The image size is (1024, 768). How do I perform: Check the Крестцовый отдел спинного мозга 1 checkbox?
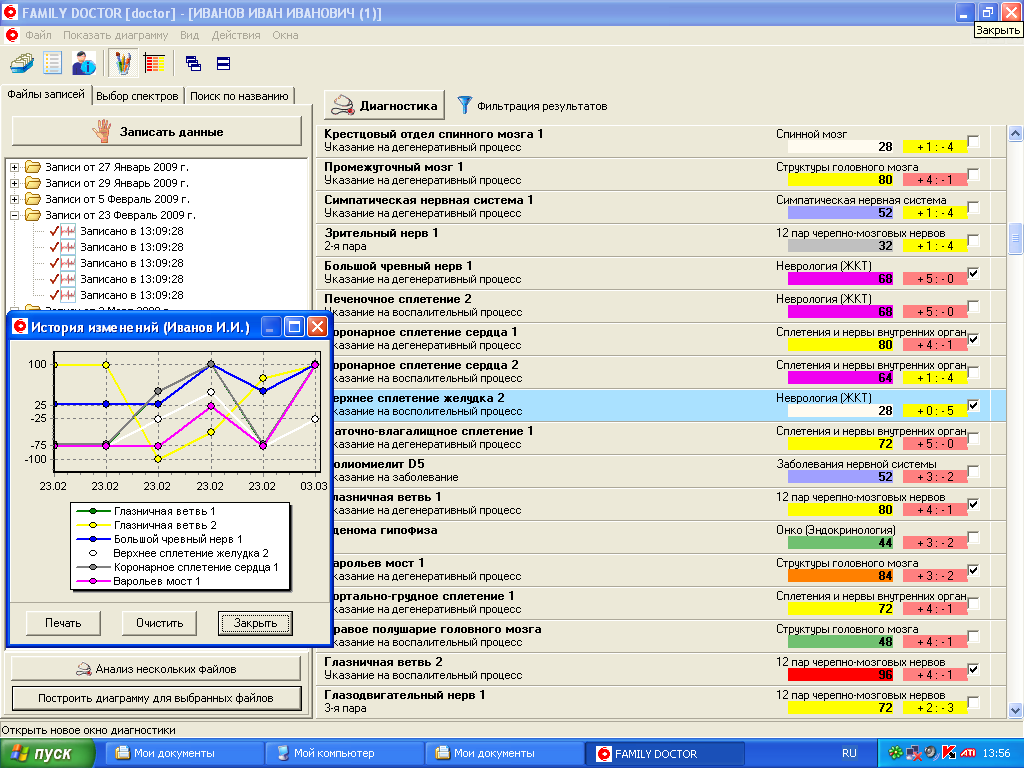(x=973, y=141)
